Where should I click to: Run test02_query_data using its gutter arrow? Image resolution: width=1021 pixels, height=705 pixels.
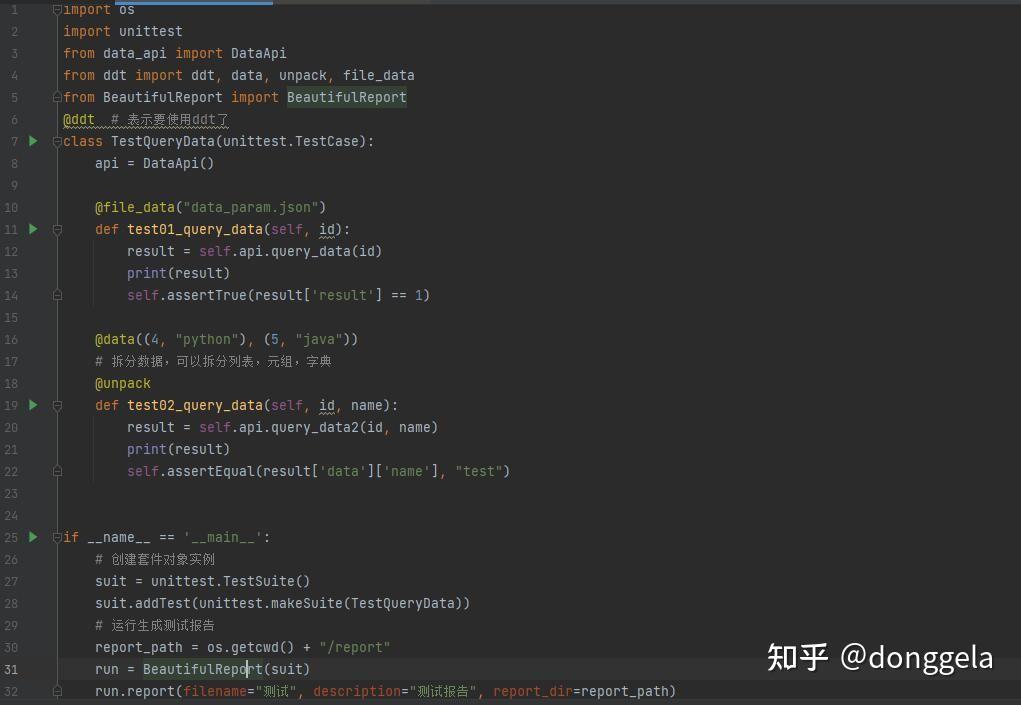click(x=33, y=405)
